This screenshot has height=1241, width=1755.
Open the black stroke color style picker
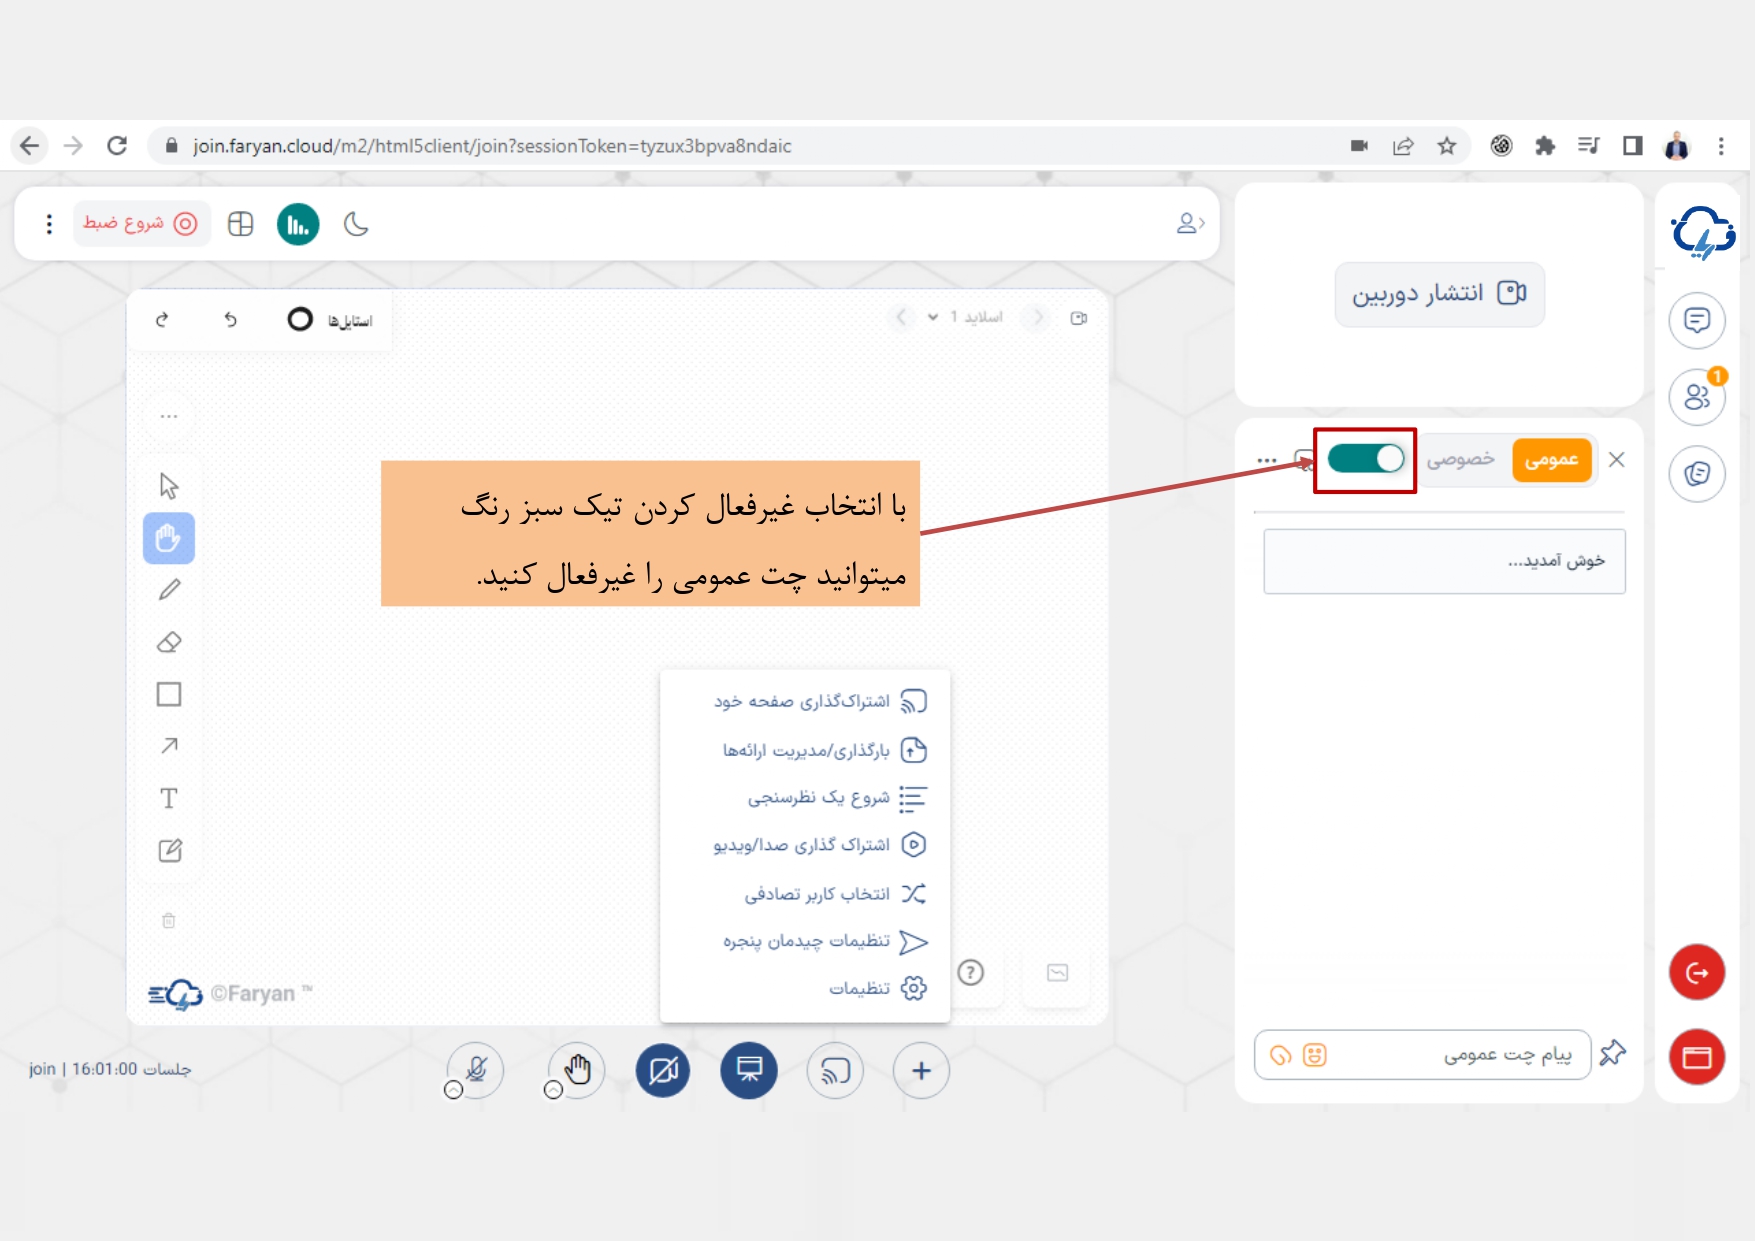click(x=300, y=319)
